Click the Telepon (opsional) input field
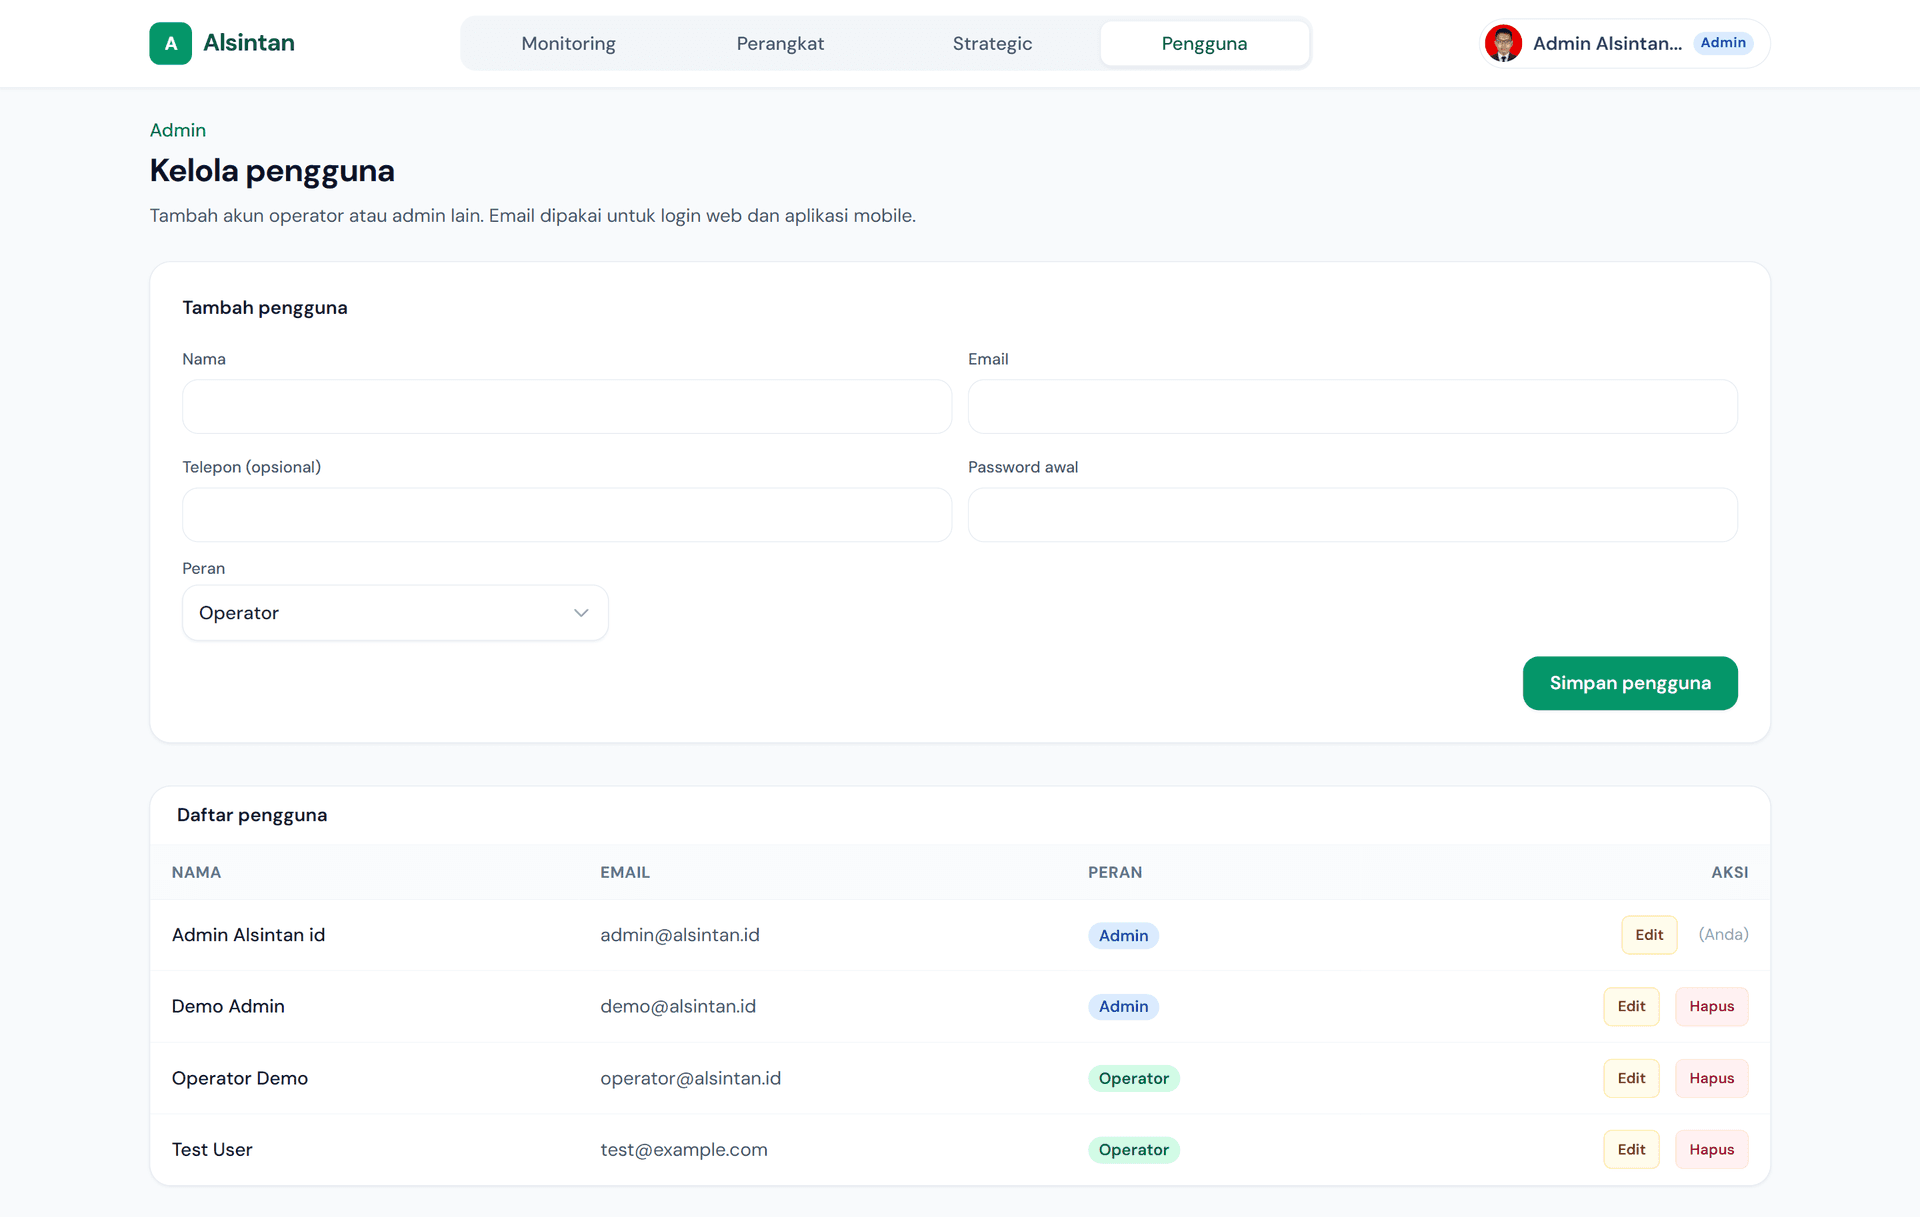1920x1217 pixels. click(567, 515)
